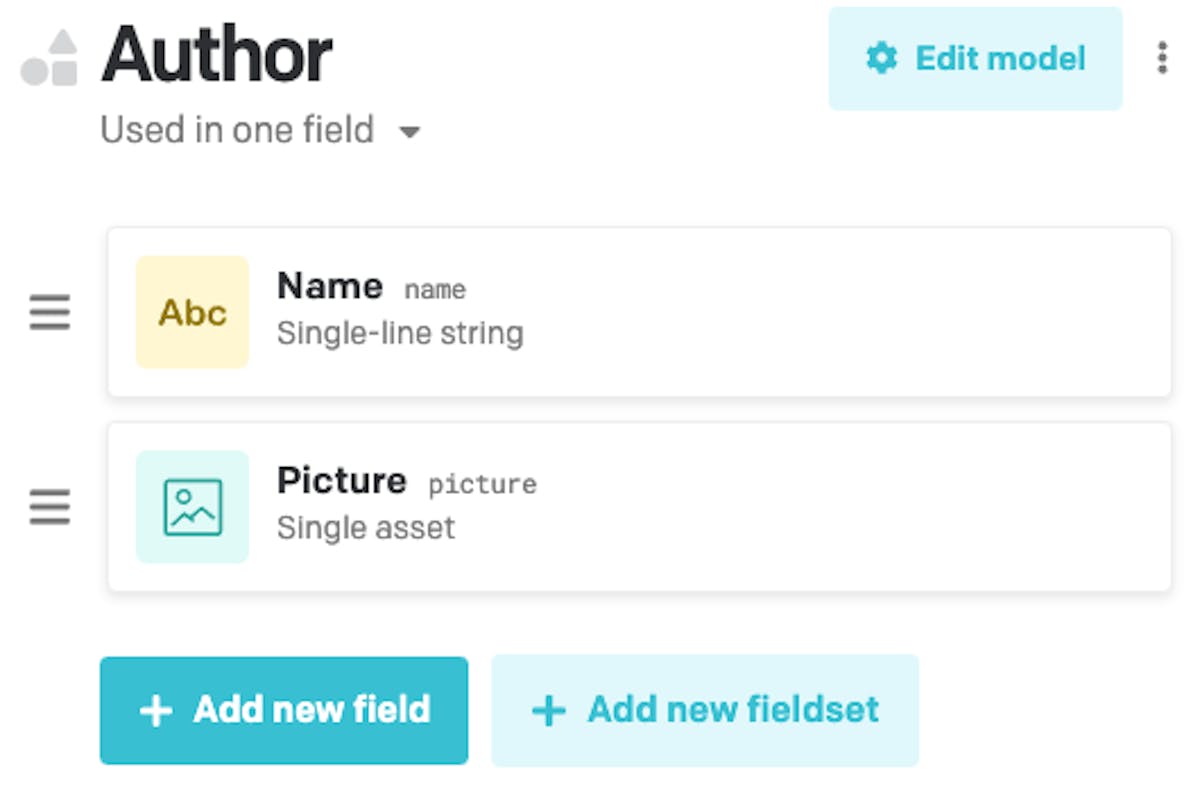This screenshot has height=799, width=1200.
Task: Click the Name field drag handle
Action: click(50, 313)
